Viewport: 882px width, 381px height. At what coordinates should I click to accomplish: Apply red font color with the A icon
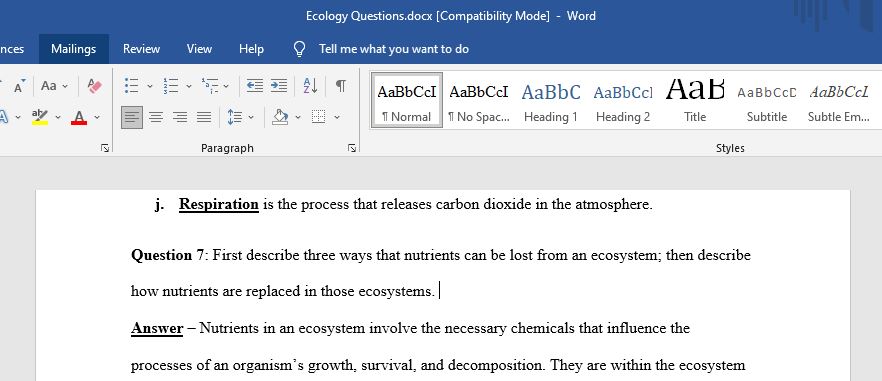(x=79, y=117)
